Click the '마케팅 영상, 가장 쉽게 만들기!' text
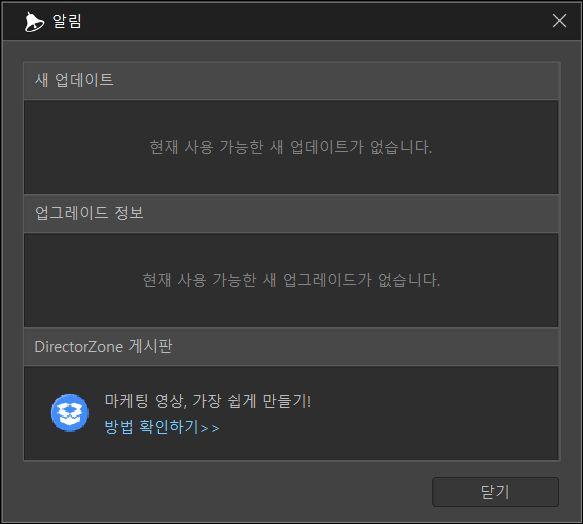583x524 pixels. click(x=207, y=401)
